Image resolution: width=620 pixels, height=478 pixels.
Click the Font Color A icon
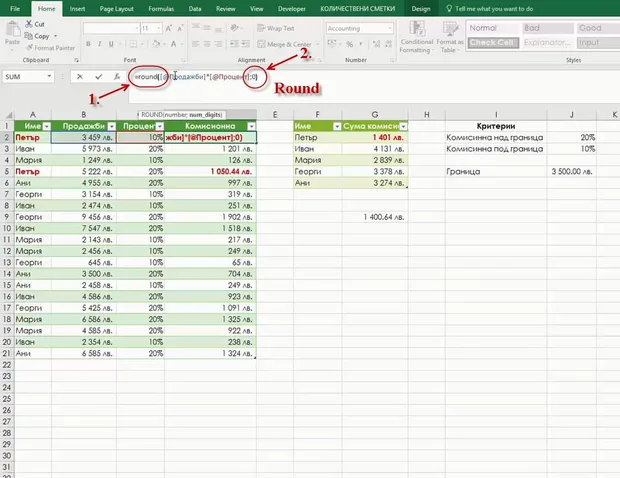coord(173,44)
